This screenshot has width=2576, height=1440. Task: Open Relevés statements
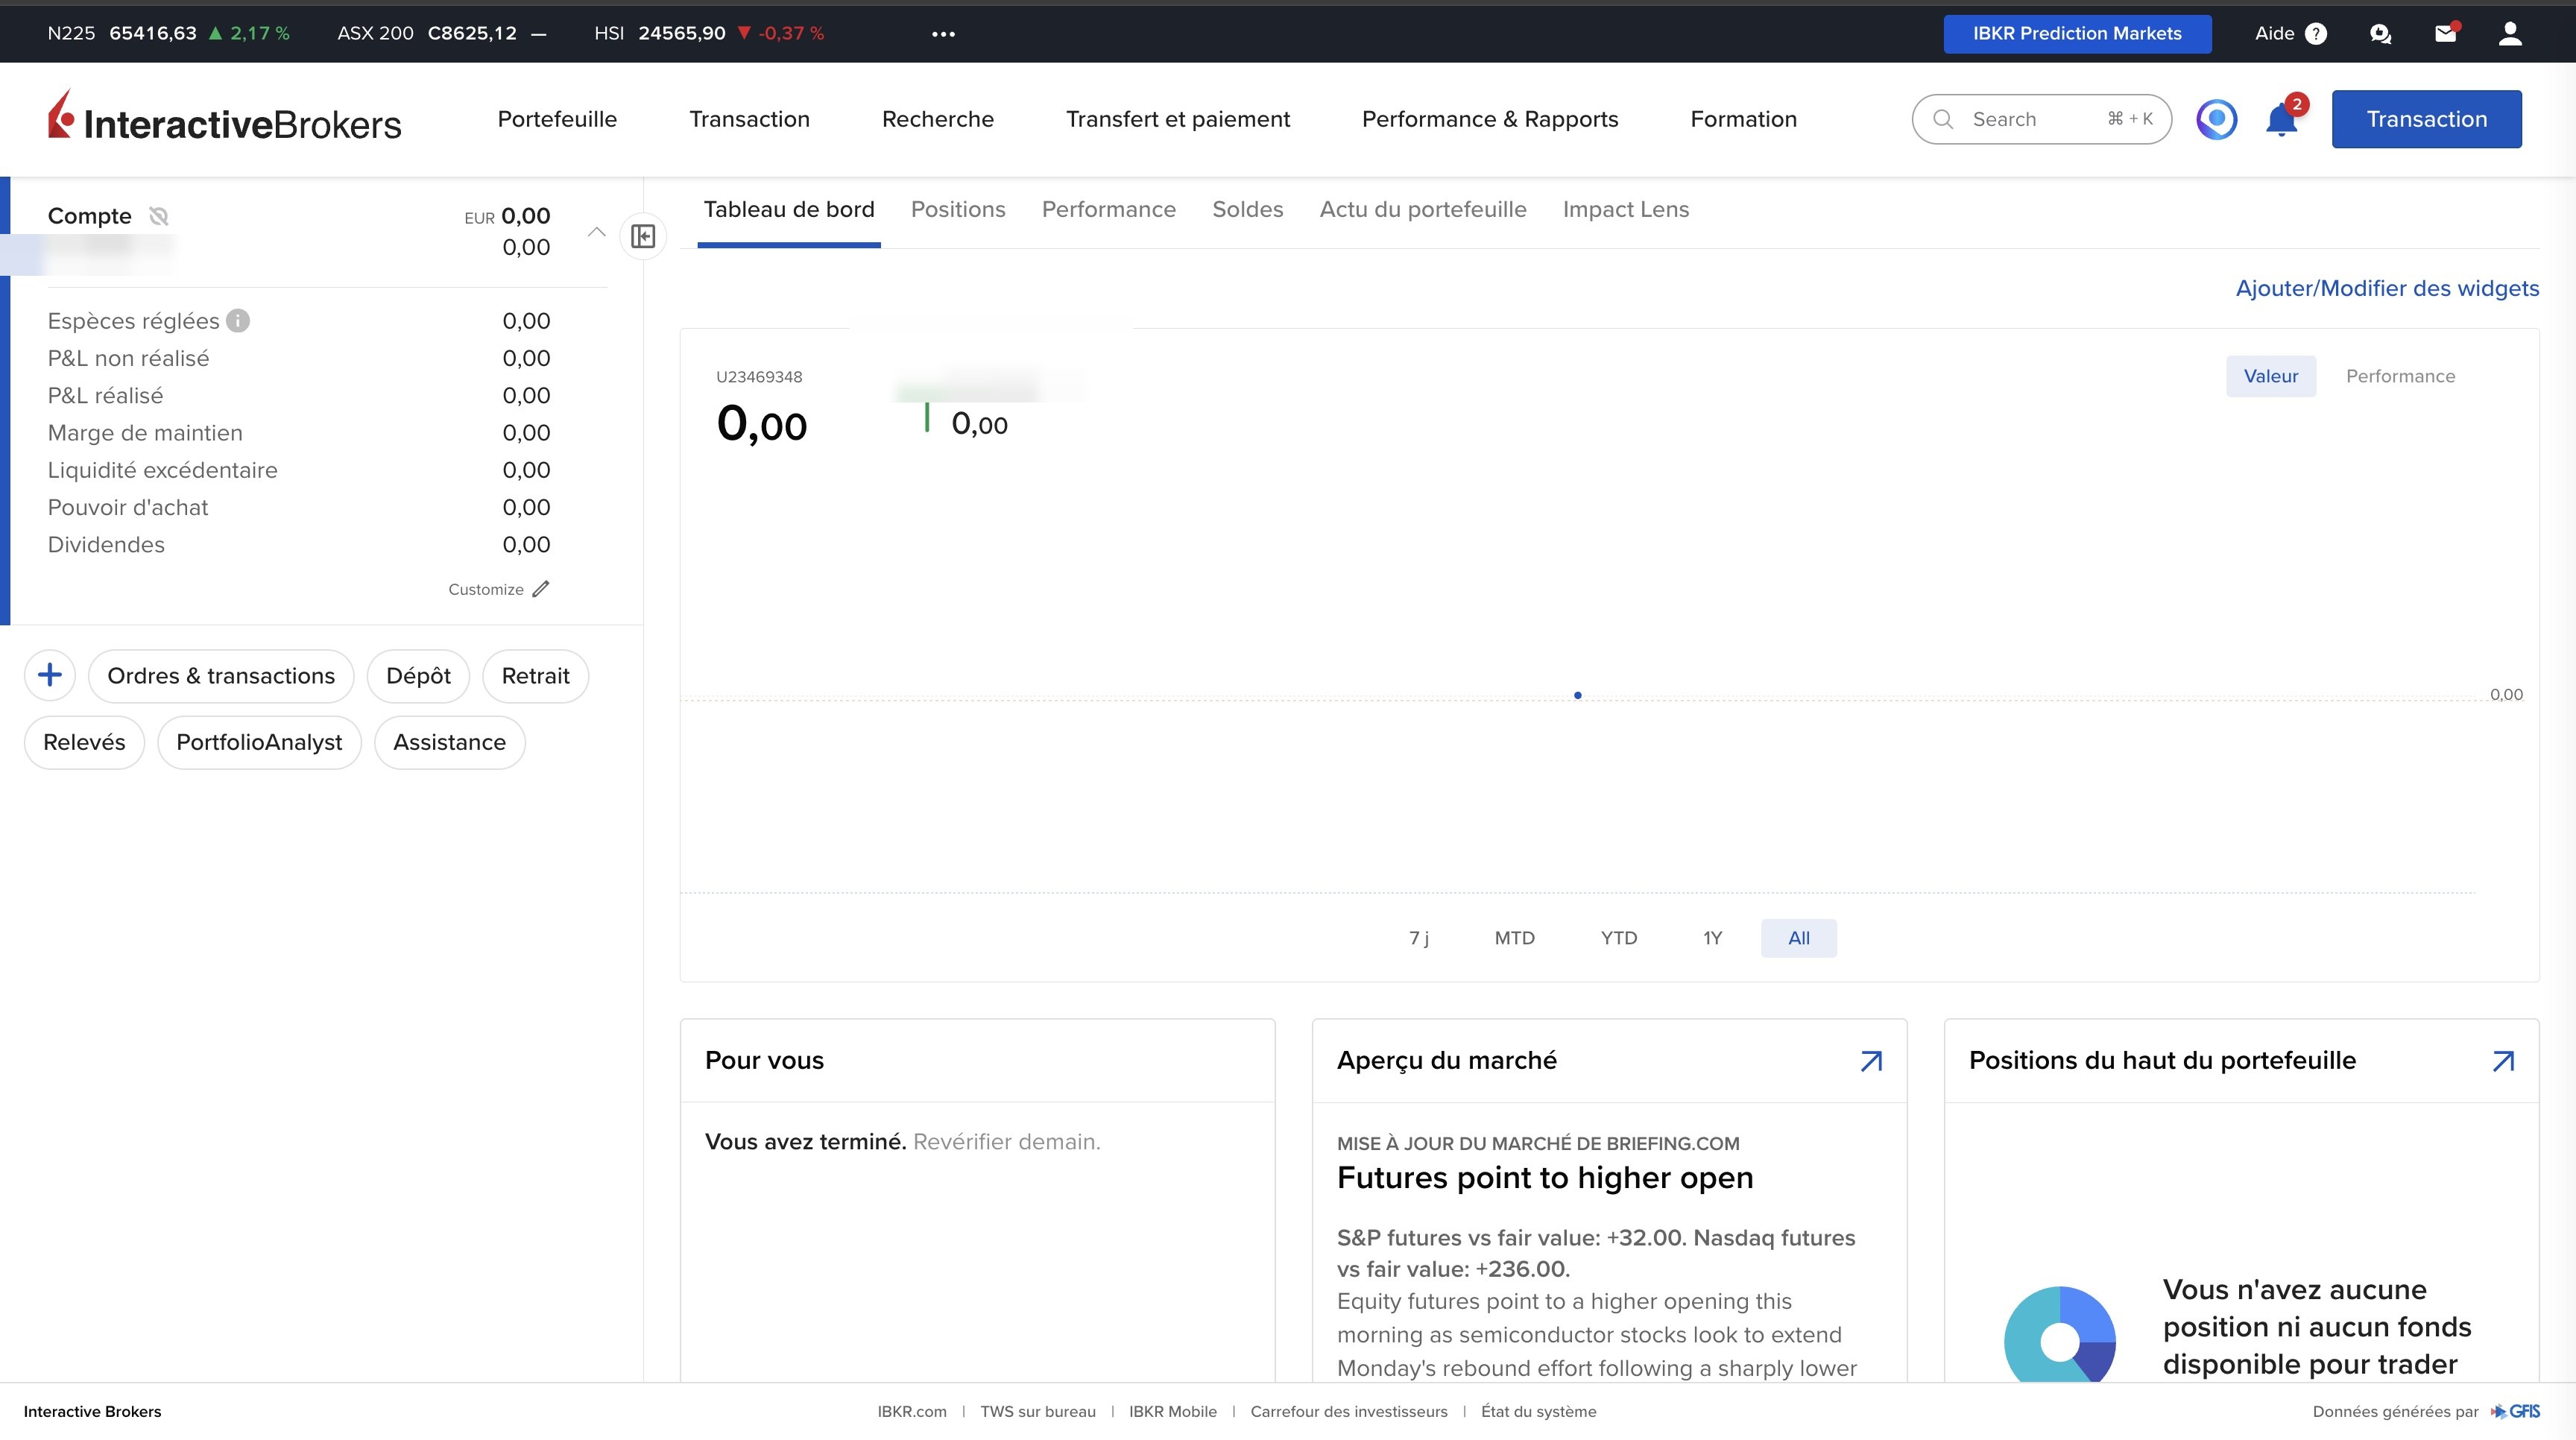pyautogui.click(x=84, y=742)
